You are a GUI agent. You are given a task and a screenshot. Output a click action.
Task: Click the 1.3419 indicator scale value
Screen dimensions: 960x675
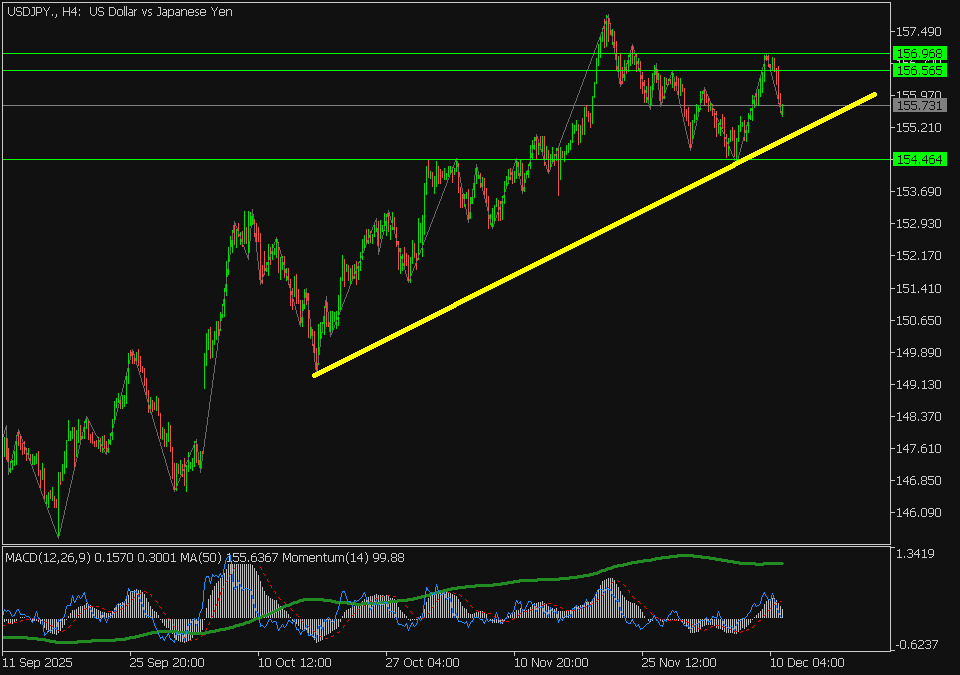[916, 554]
